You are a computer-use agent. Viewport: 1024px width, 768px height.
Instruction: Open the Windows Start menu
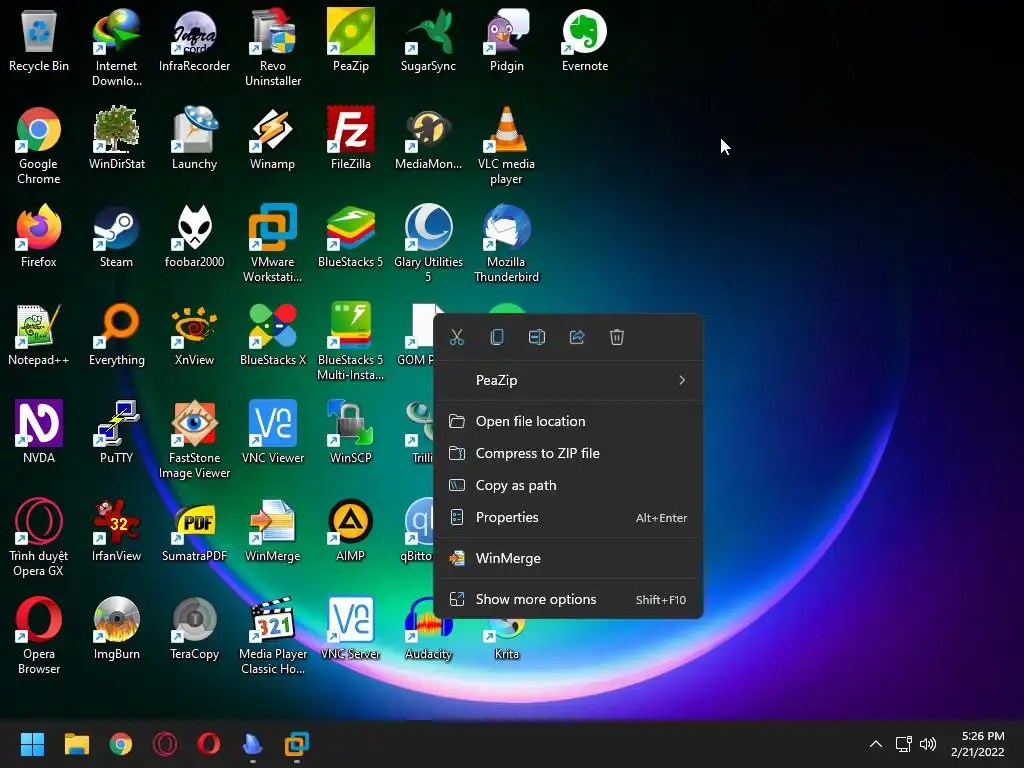point(32,744)
